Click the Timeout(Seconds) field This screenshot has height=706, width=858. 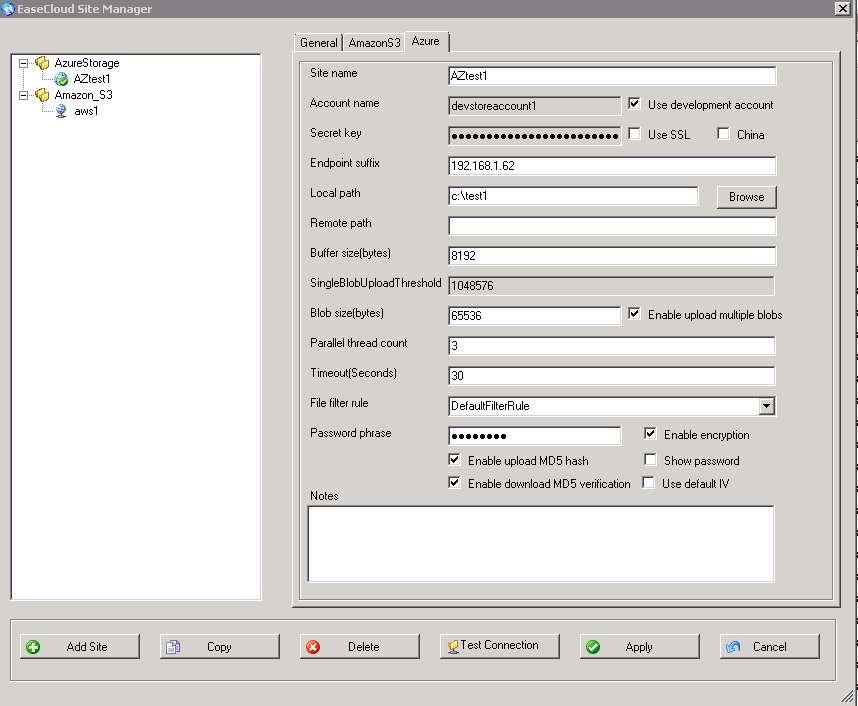pos(611,376)
